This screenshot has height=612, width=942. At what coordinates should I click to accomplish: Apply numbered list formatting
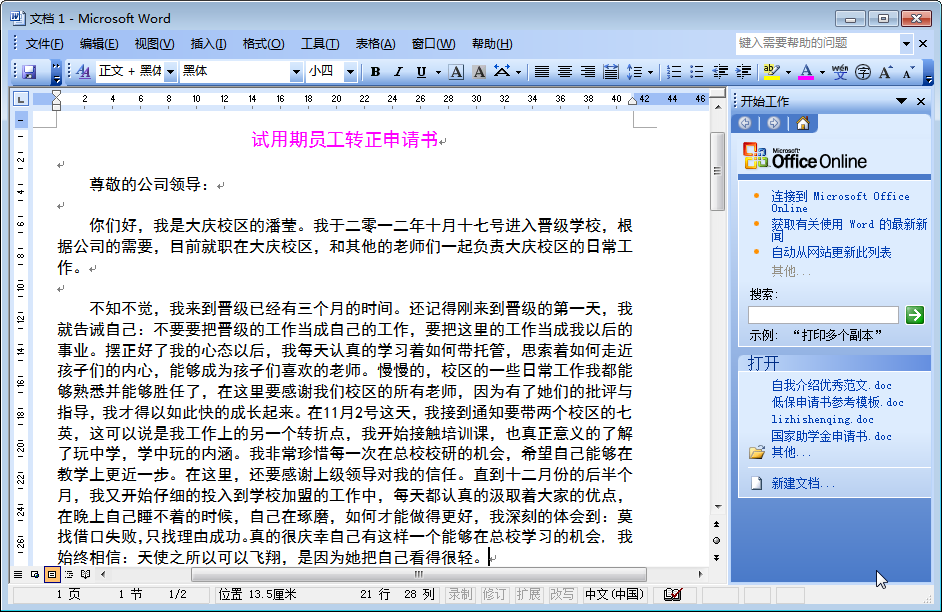point(673,72)
